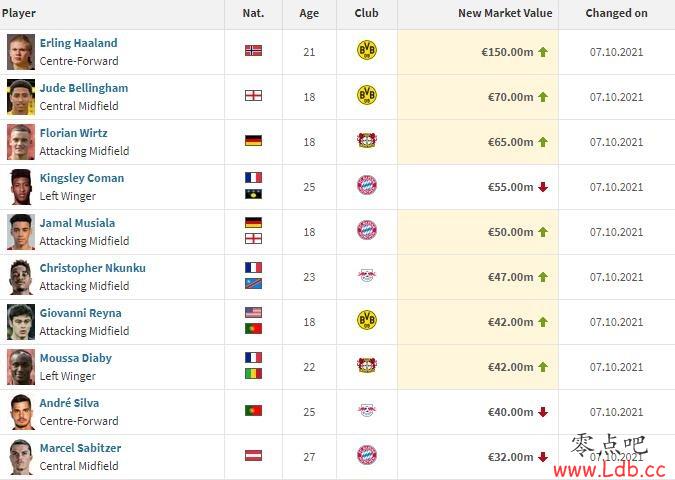675x480 pixels.
Task: Click the Portugal flag in André Silva's row
Action: [x=254, y=410]
